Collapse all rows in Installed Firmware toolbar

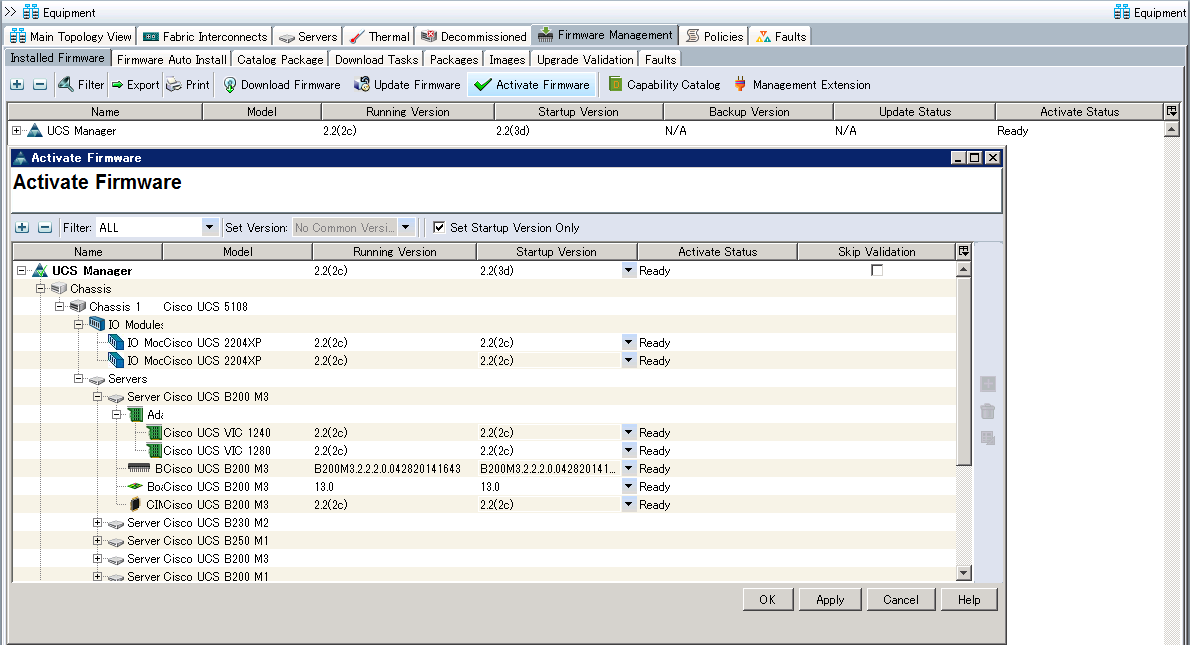pos(40,85)
